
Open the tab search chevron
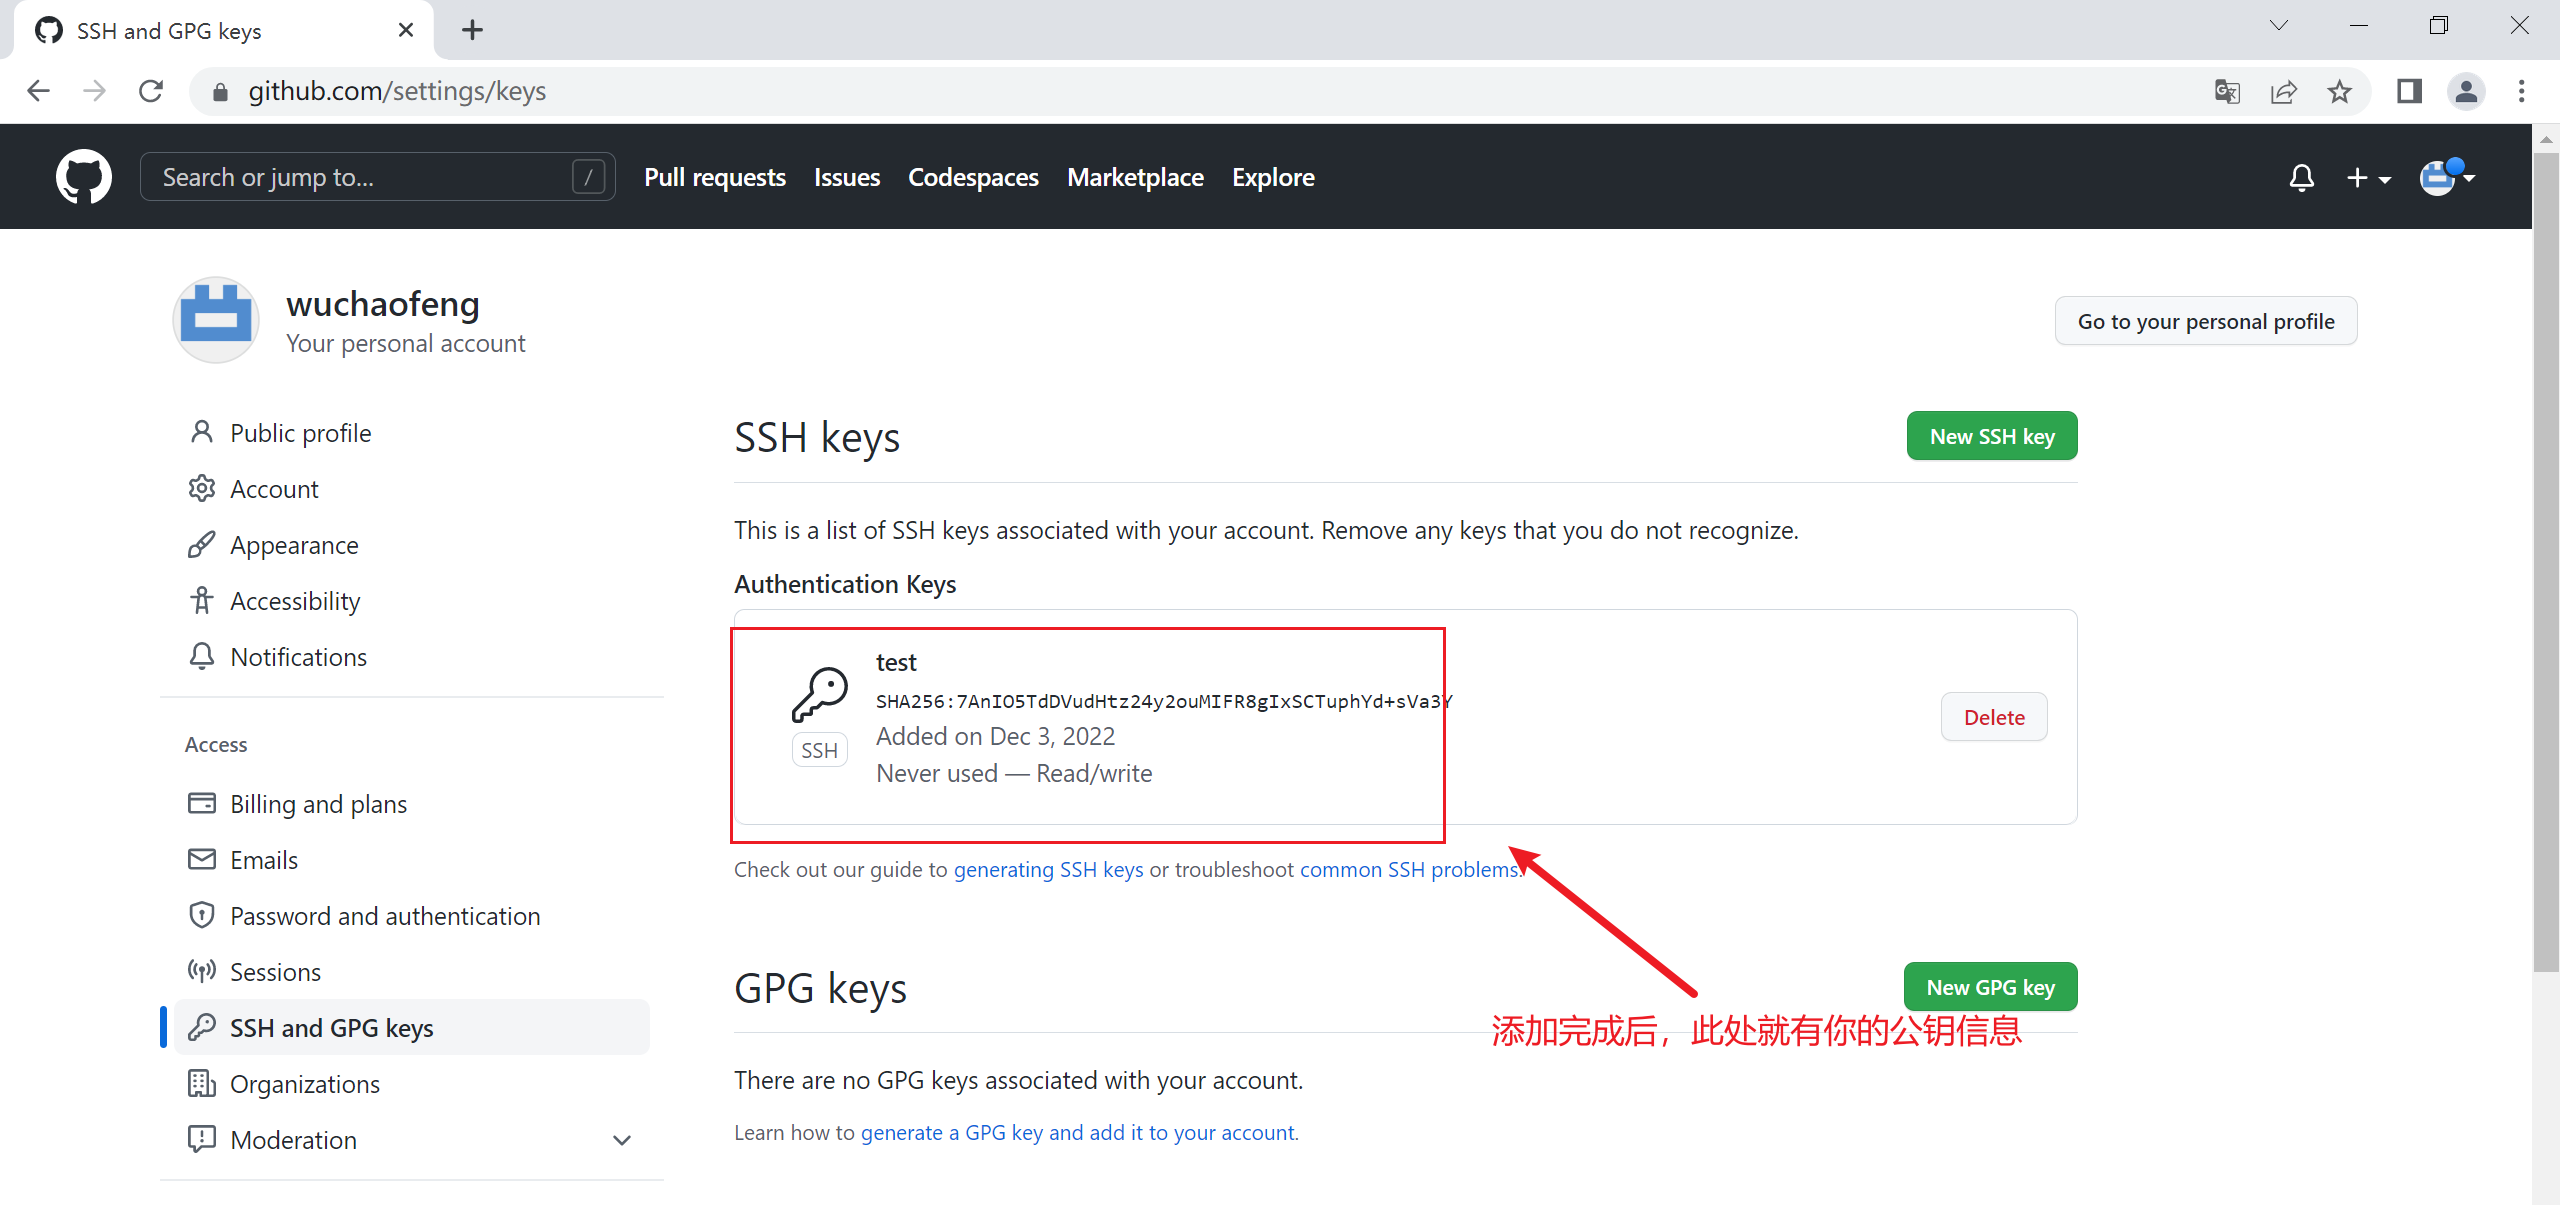pyautogui.click(x=2278, y=26)
